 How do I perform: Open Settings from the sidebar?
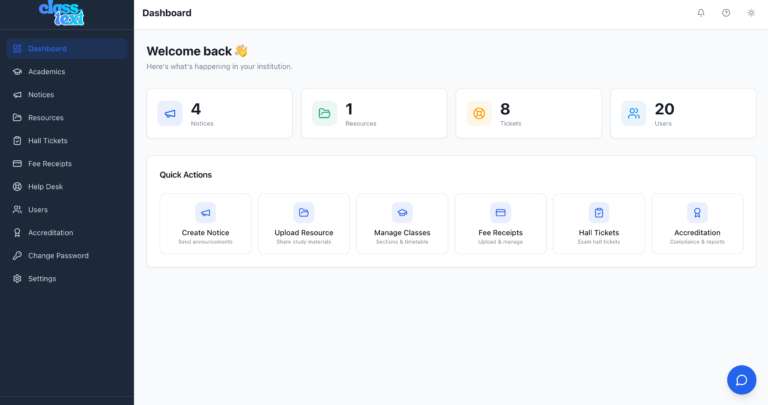tap(42, 279)
